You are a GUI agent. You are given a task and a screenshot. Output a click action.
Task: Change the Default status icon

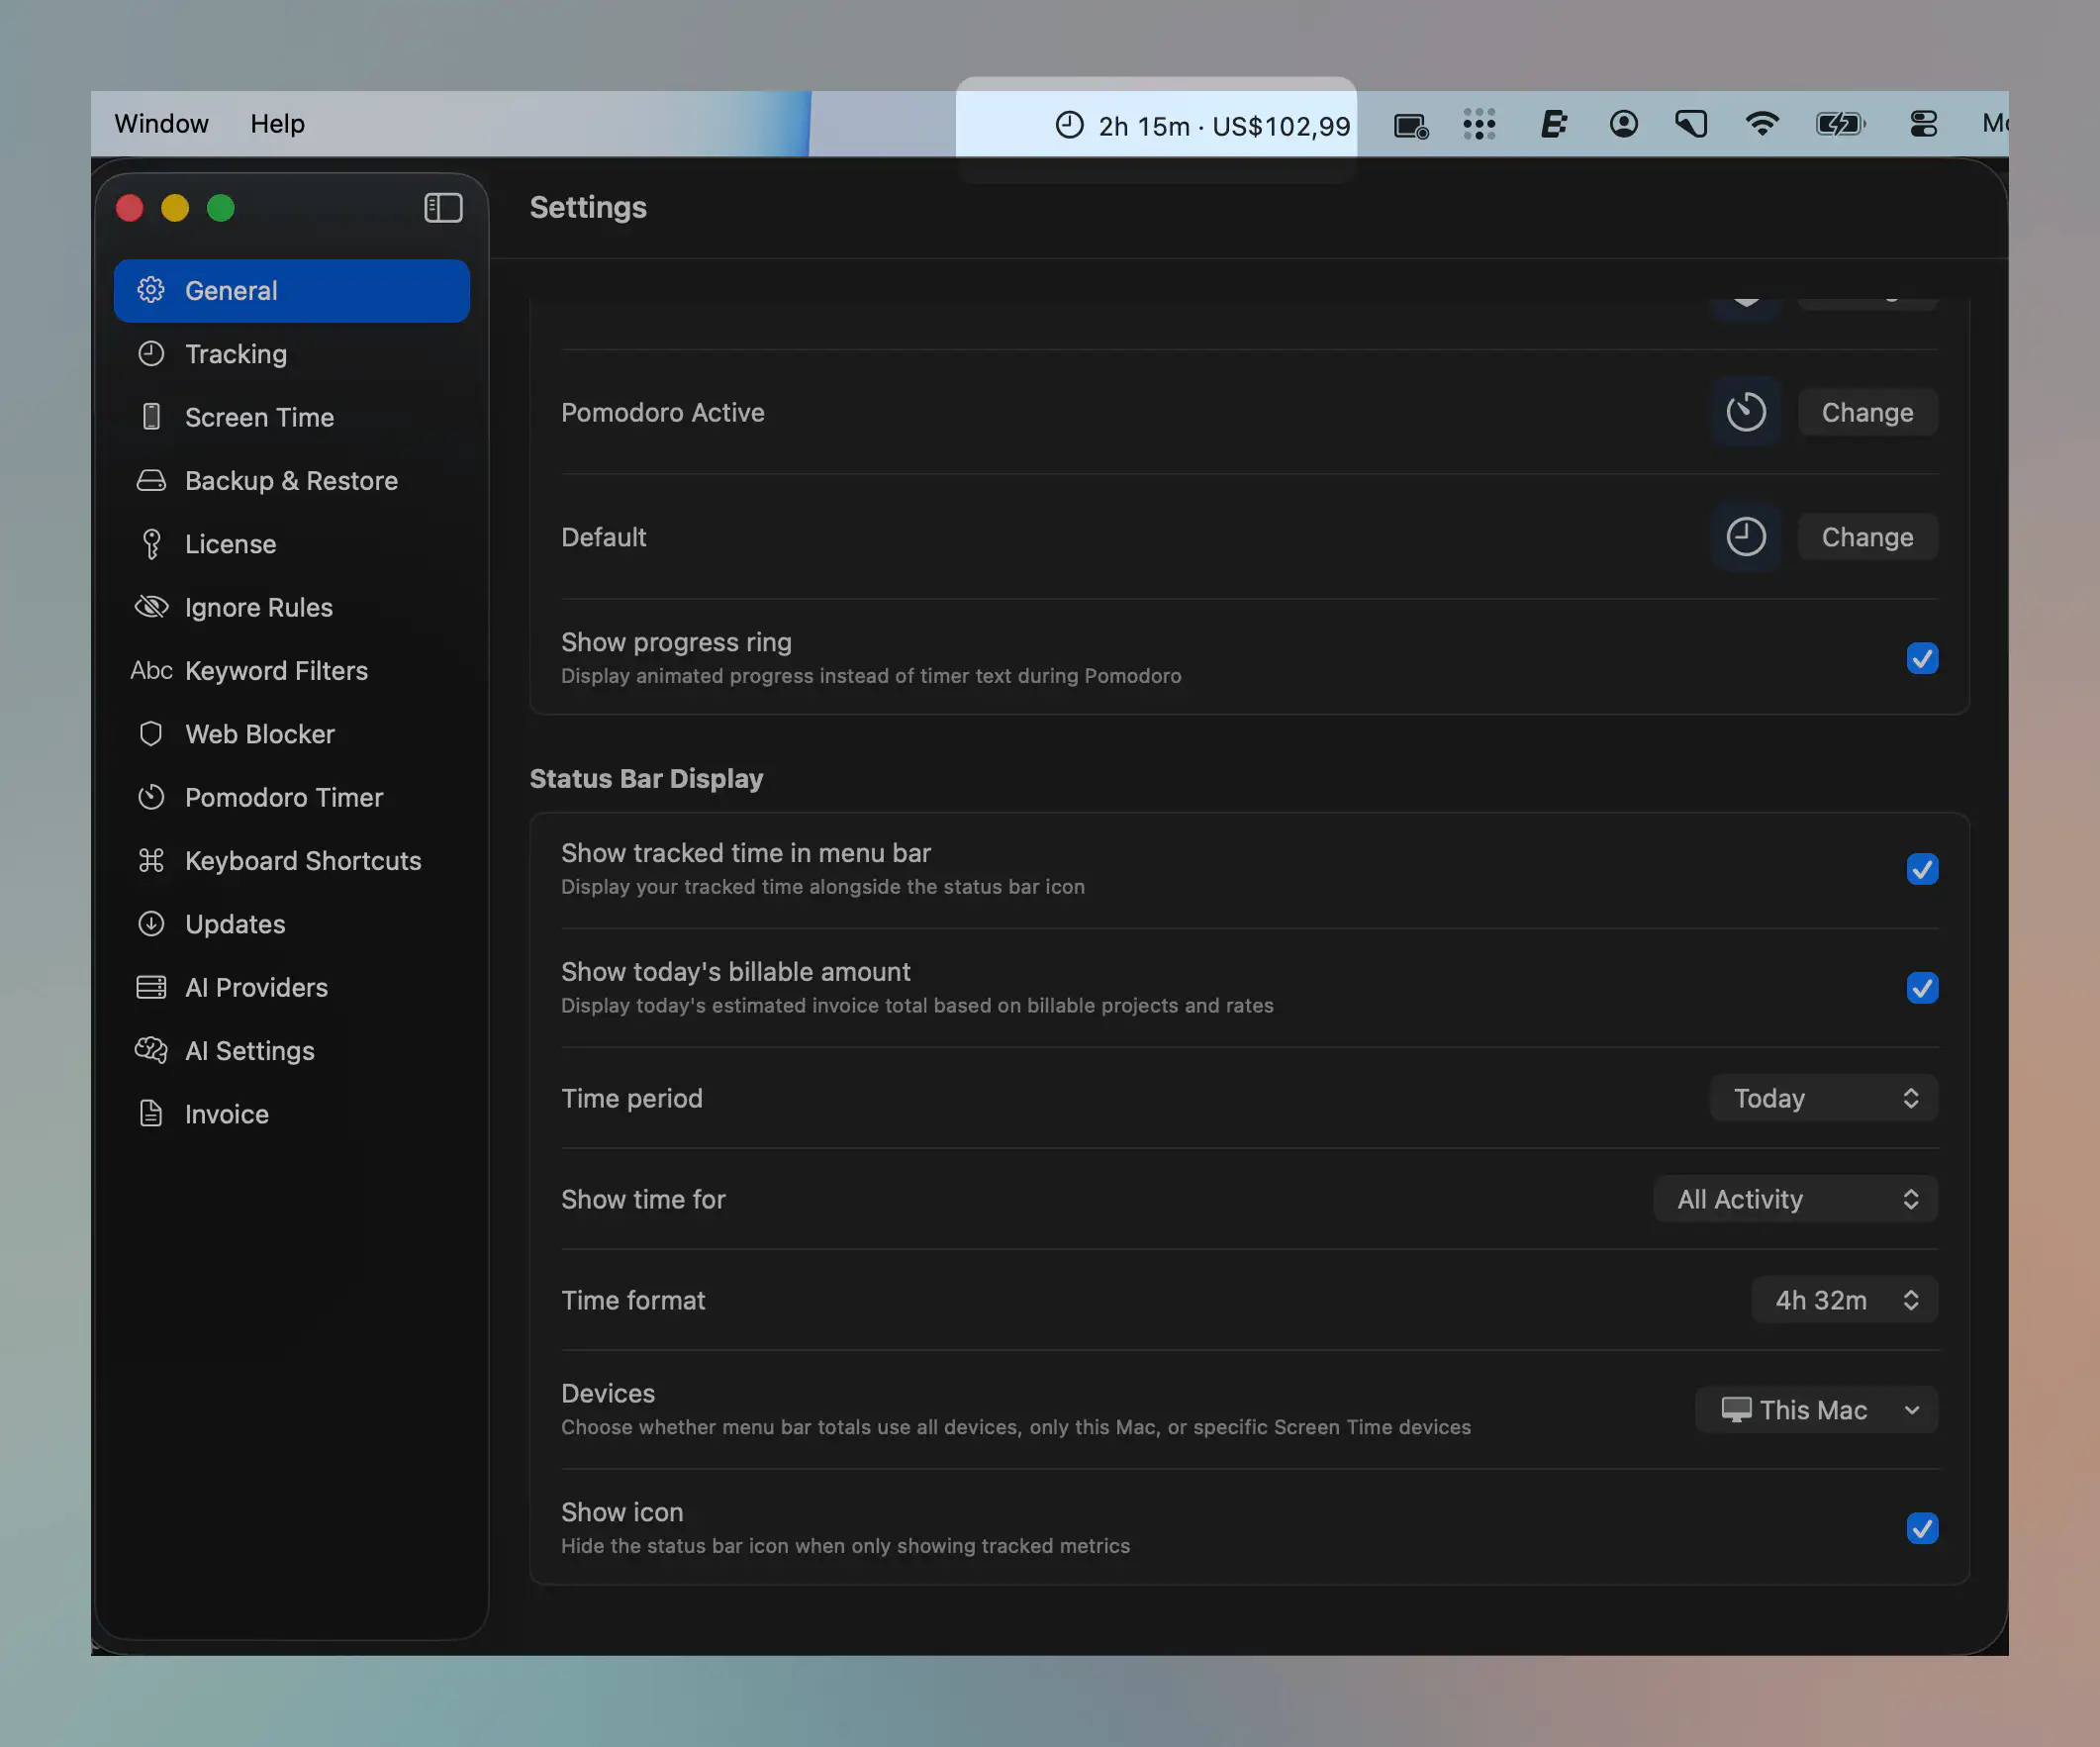1867,537
